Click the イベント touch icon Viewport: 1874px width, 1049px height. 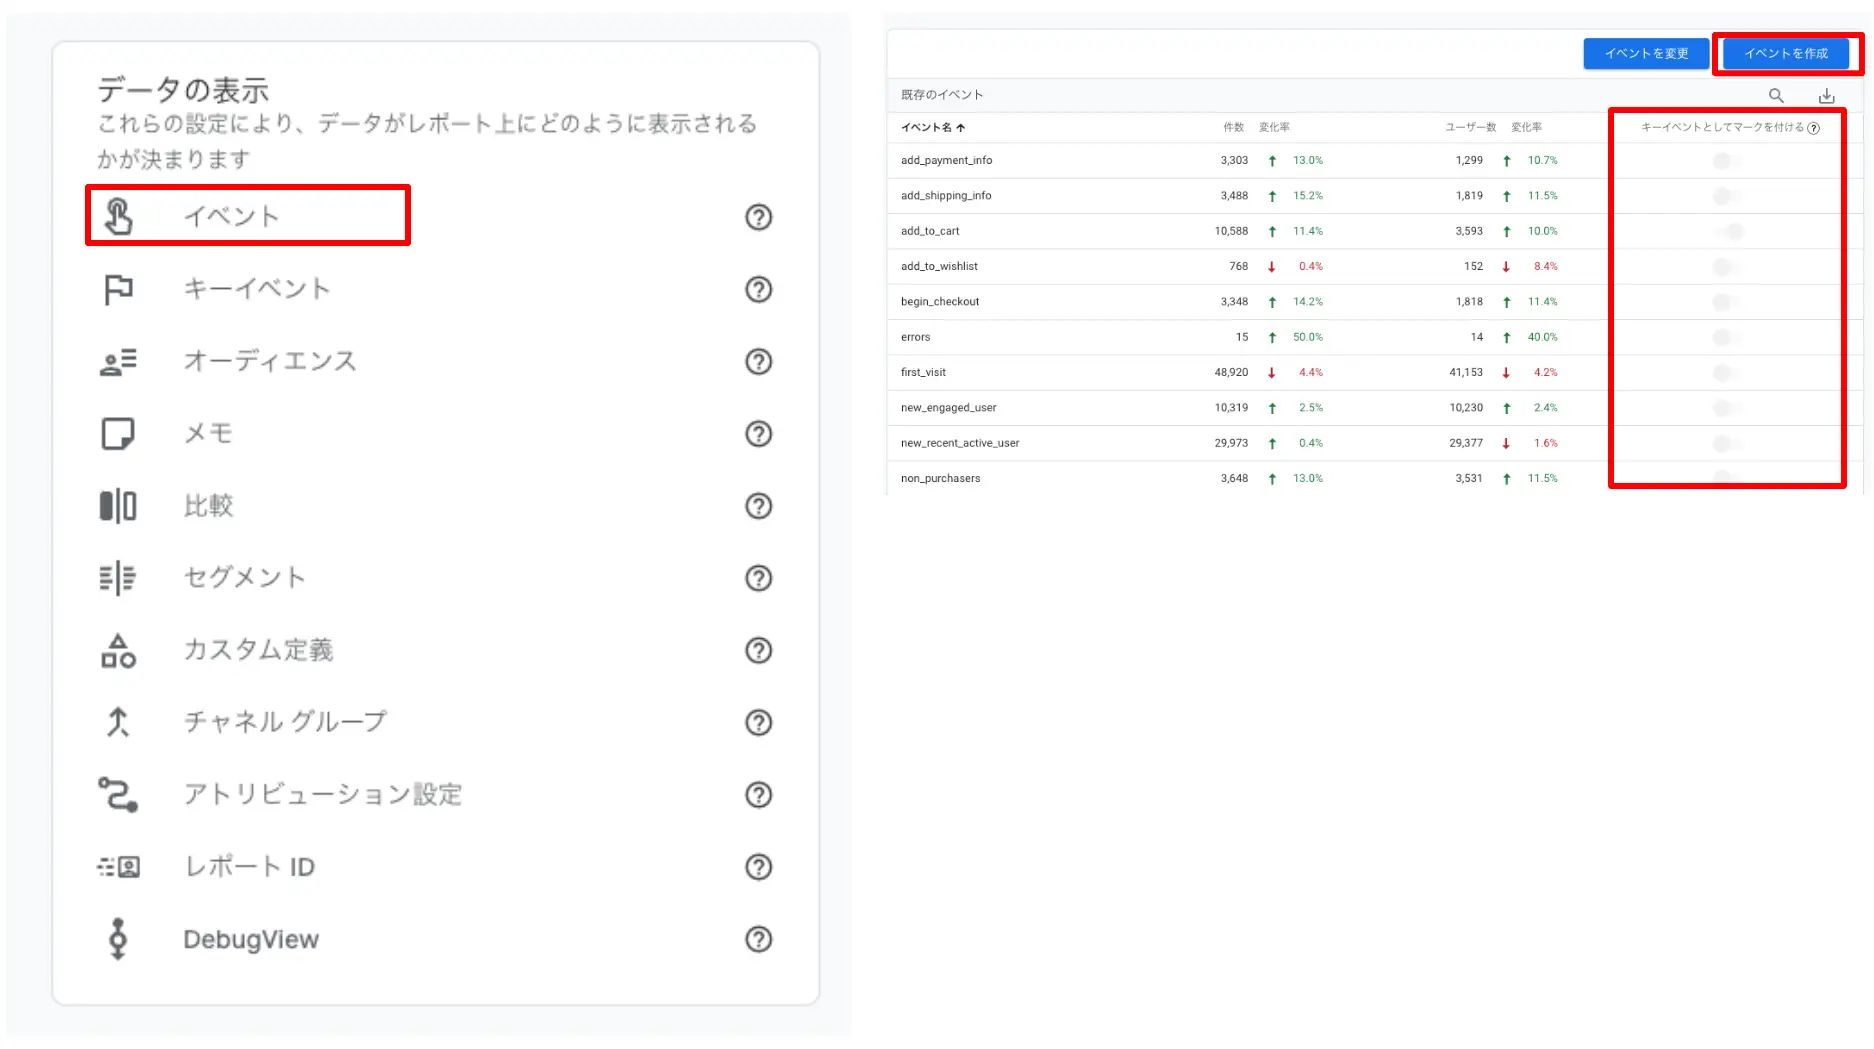(118, 216)
